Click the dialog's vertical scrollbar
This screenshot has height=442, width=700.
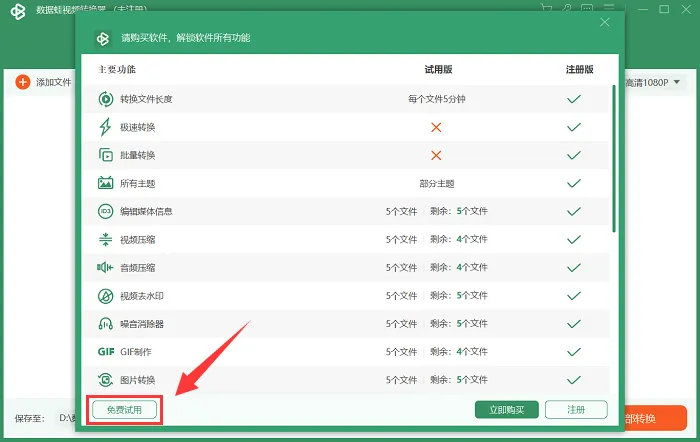(614, 158)
